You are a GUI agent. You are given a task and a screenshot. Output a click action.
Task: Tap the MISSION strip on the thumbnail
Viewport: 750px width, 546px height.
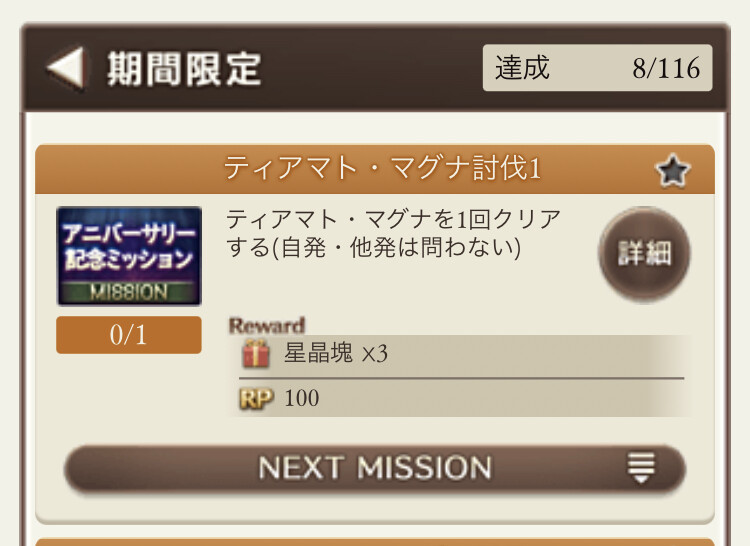point(129,292)
